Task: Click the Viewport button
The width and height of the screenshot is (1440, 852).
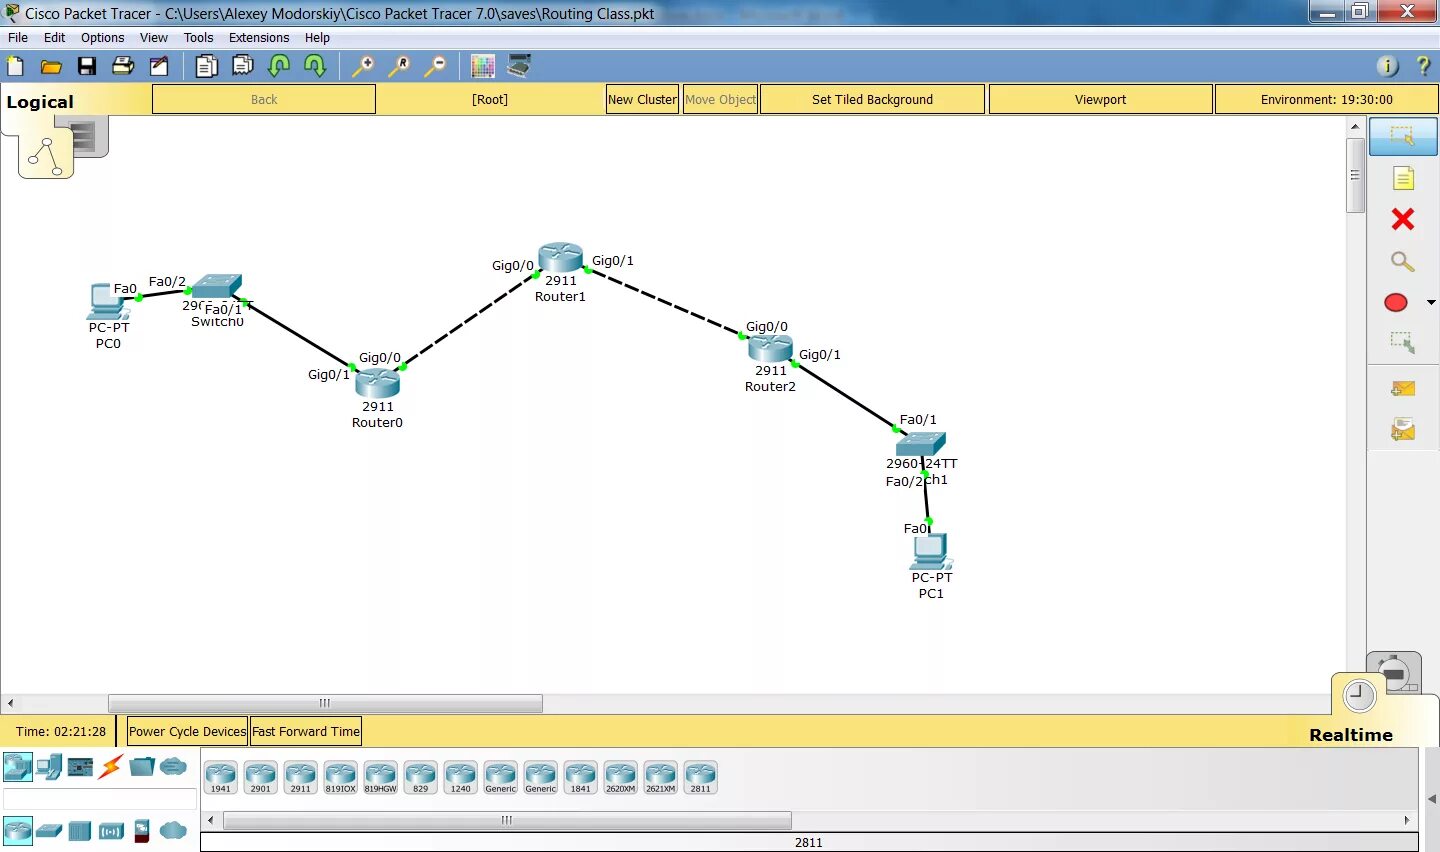Action: pos(1100,99)
